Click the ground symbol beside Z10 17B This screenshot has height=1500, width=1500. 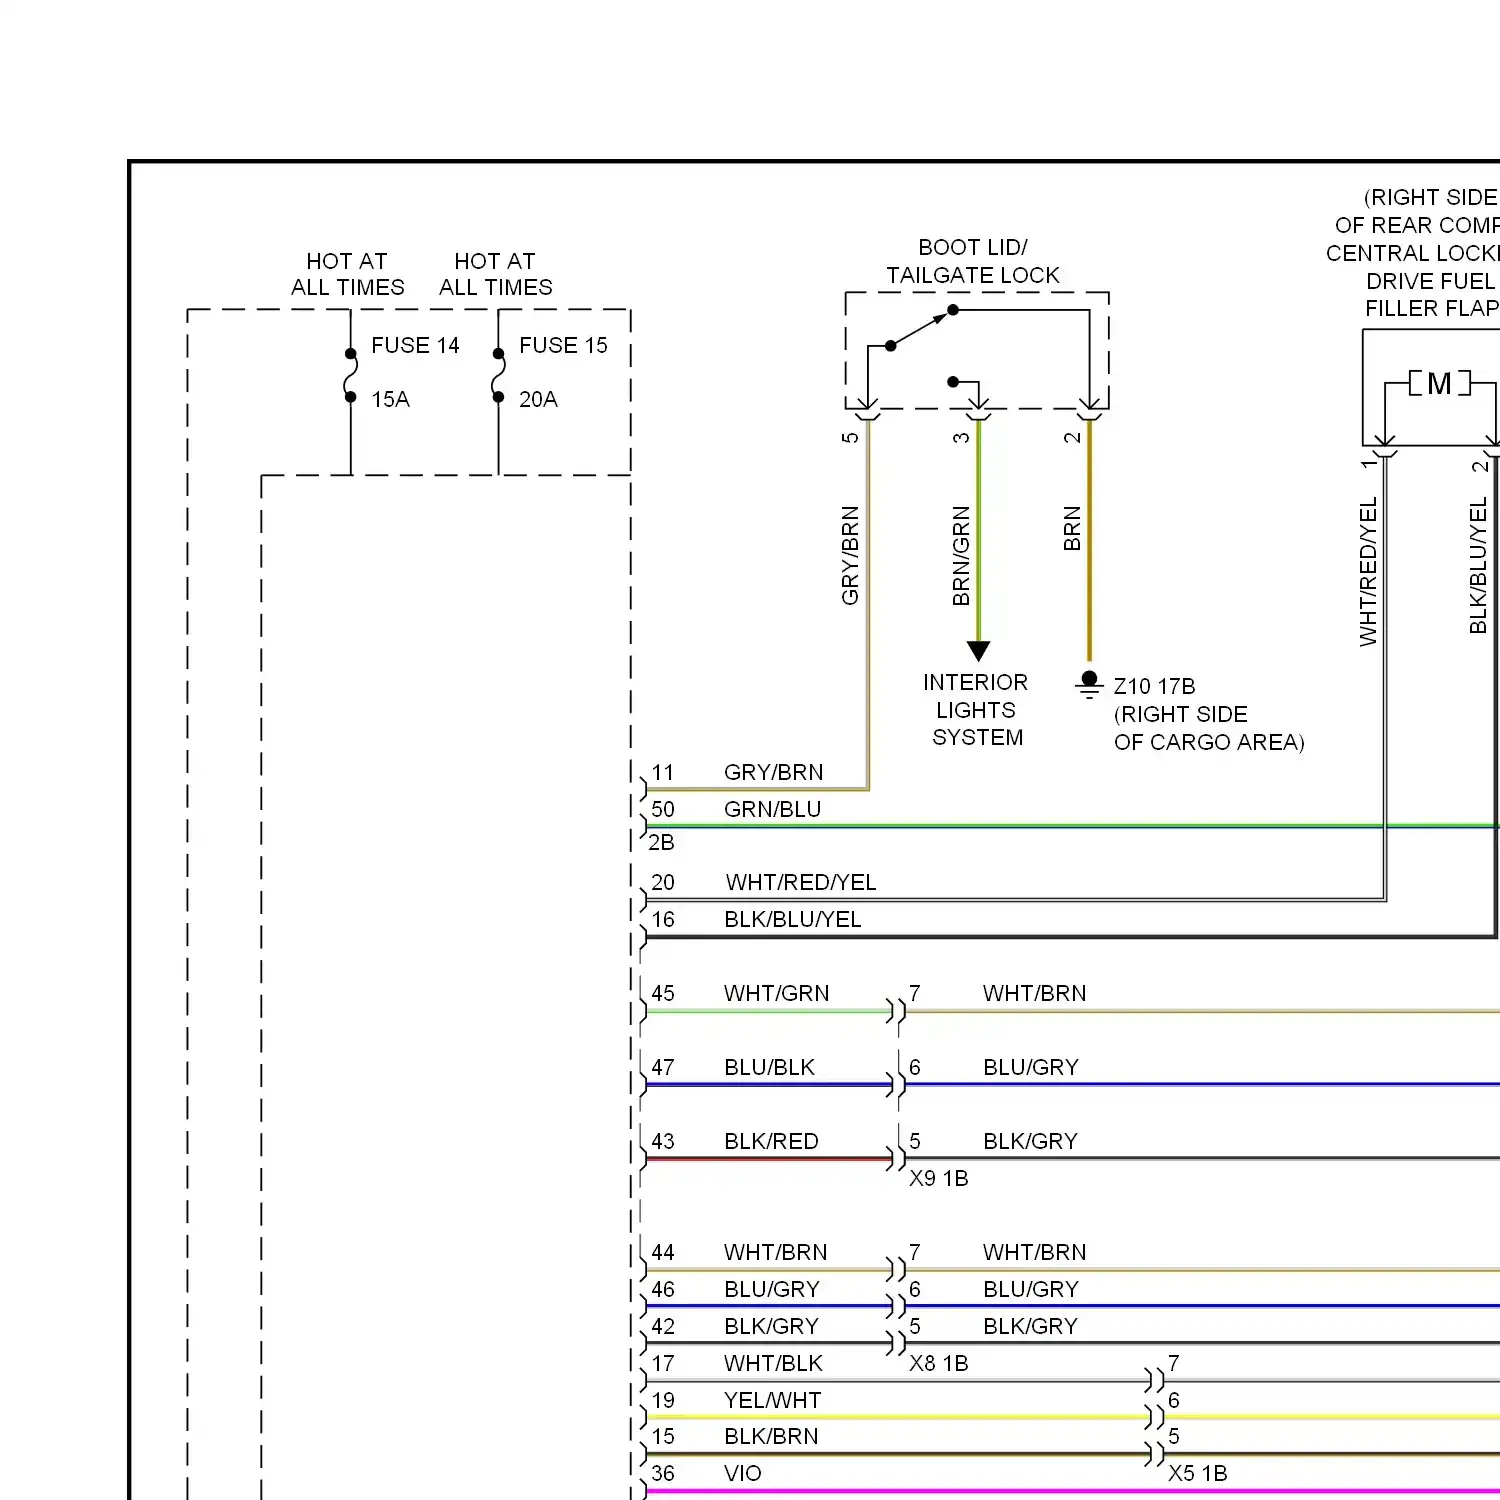coord(1089,685)
